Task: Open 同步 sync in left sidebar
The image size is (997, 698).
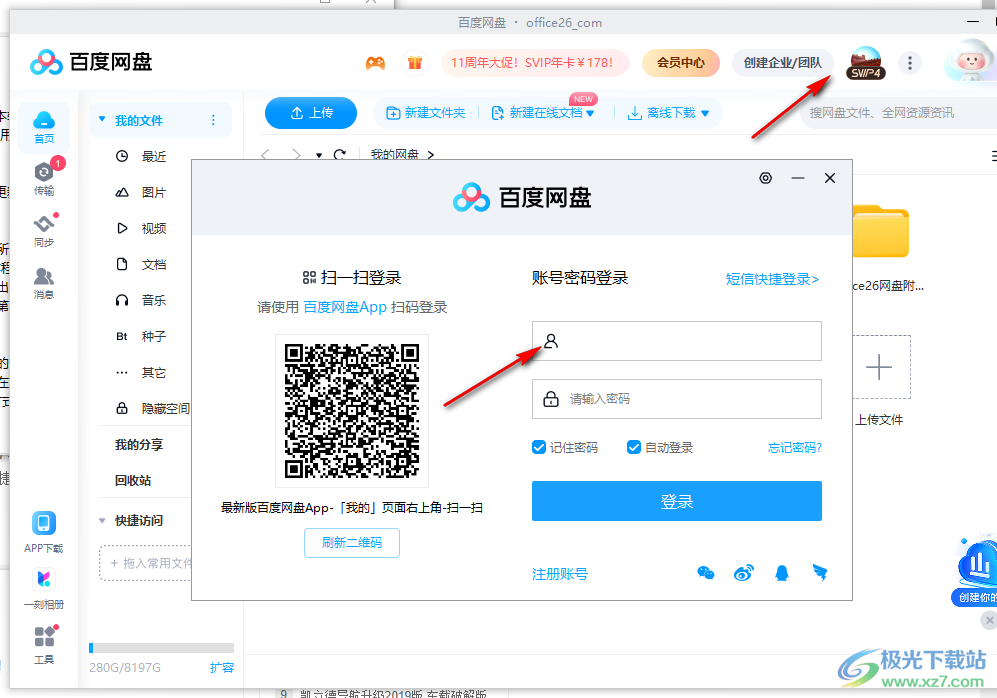Action: 44,230
